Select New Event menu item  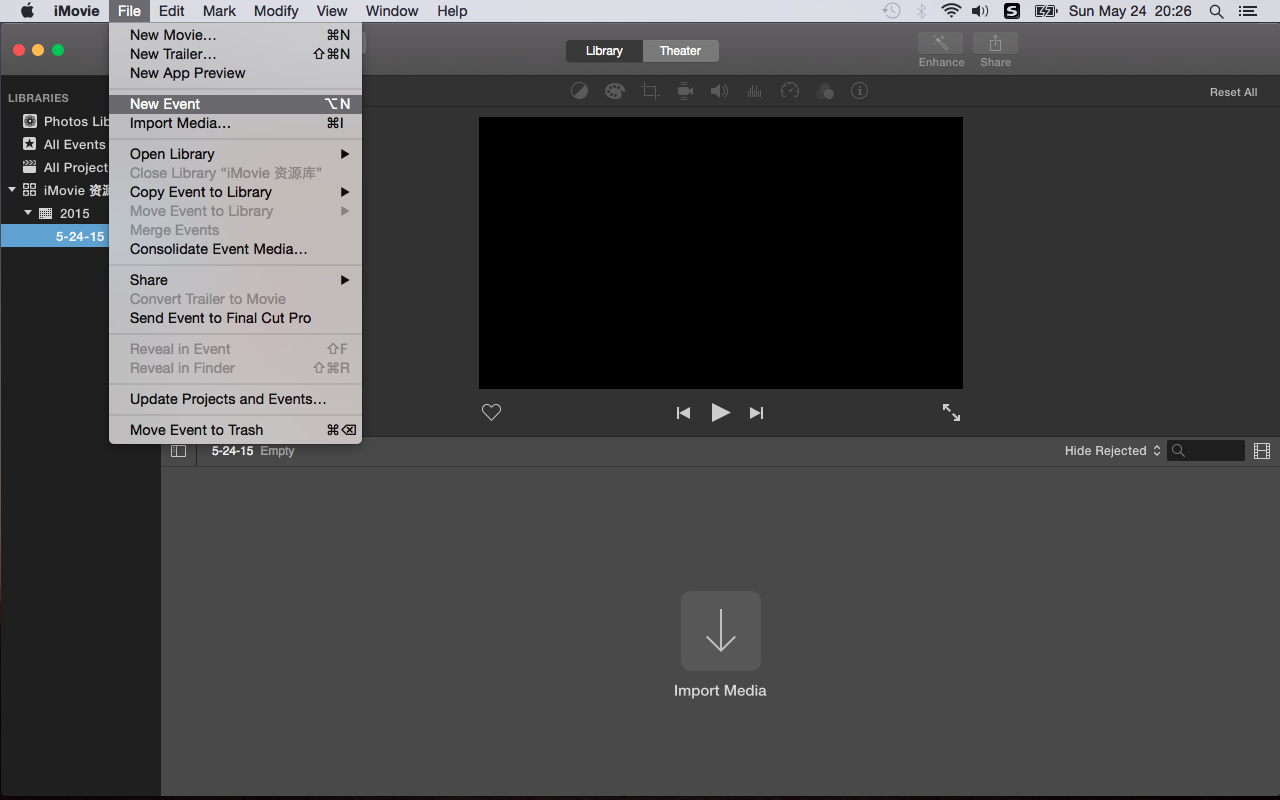tap(235, 104)
